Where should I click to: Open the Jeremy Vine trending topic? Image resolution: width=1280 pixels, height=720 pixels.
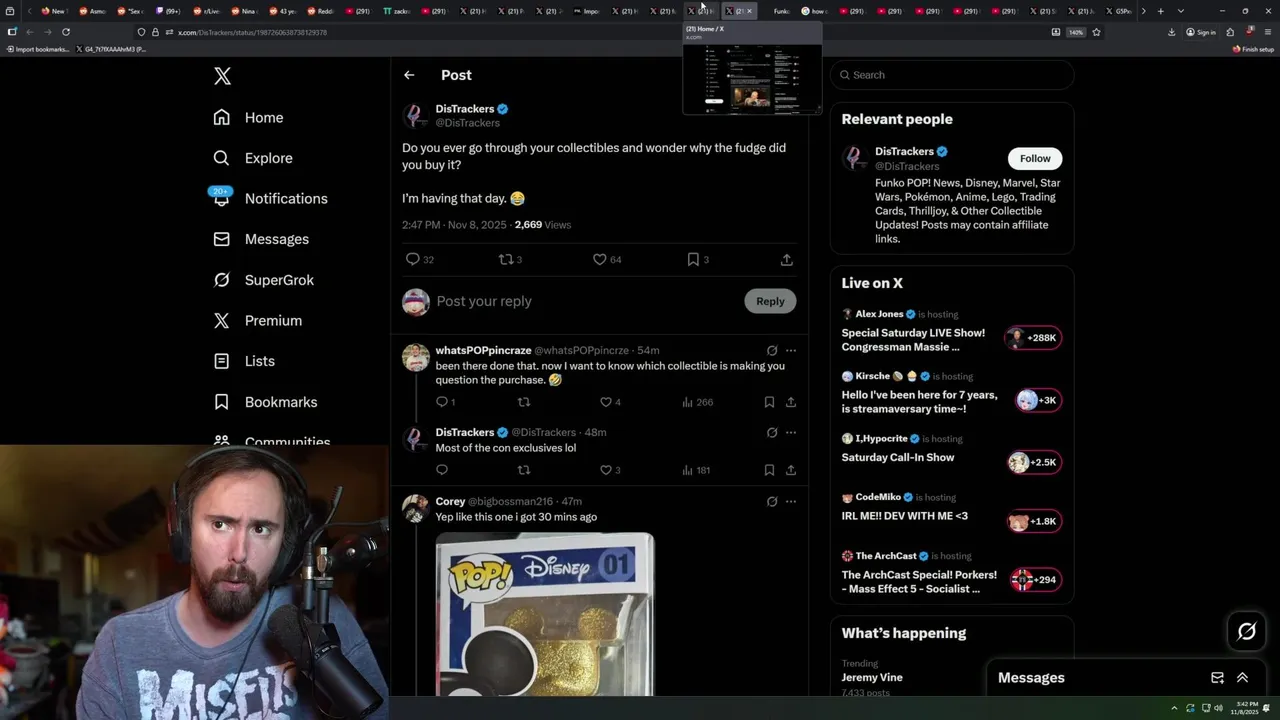pyautogui.click(x=872, y=677)
